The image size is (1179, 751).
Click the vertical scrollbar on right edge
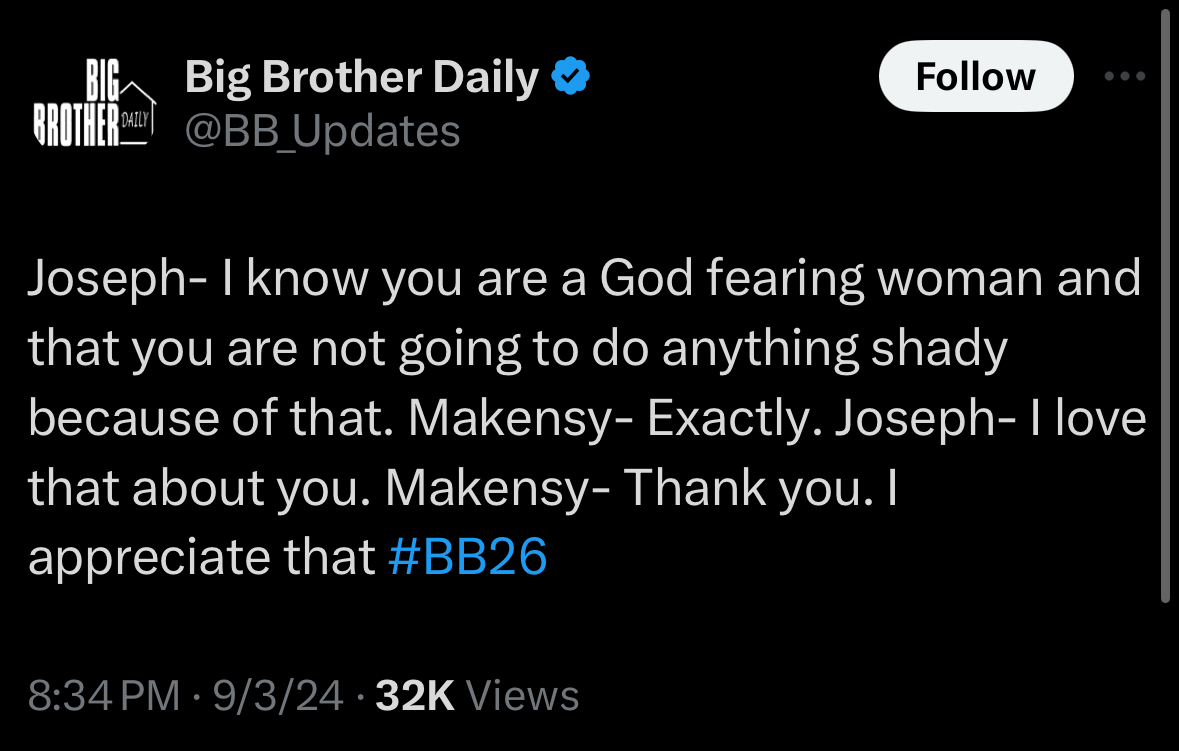(x=1166, y=301)
